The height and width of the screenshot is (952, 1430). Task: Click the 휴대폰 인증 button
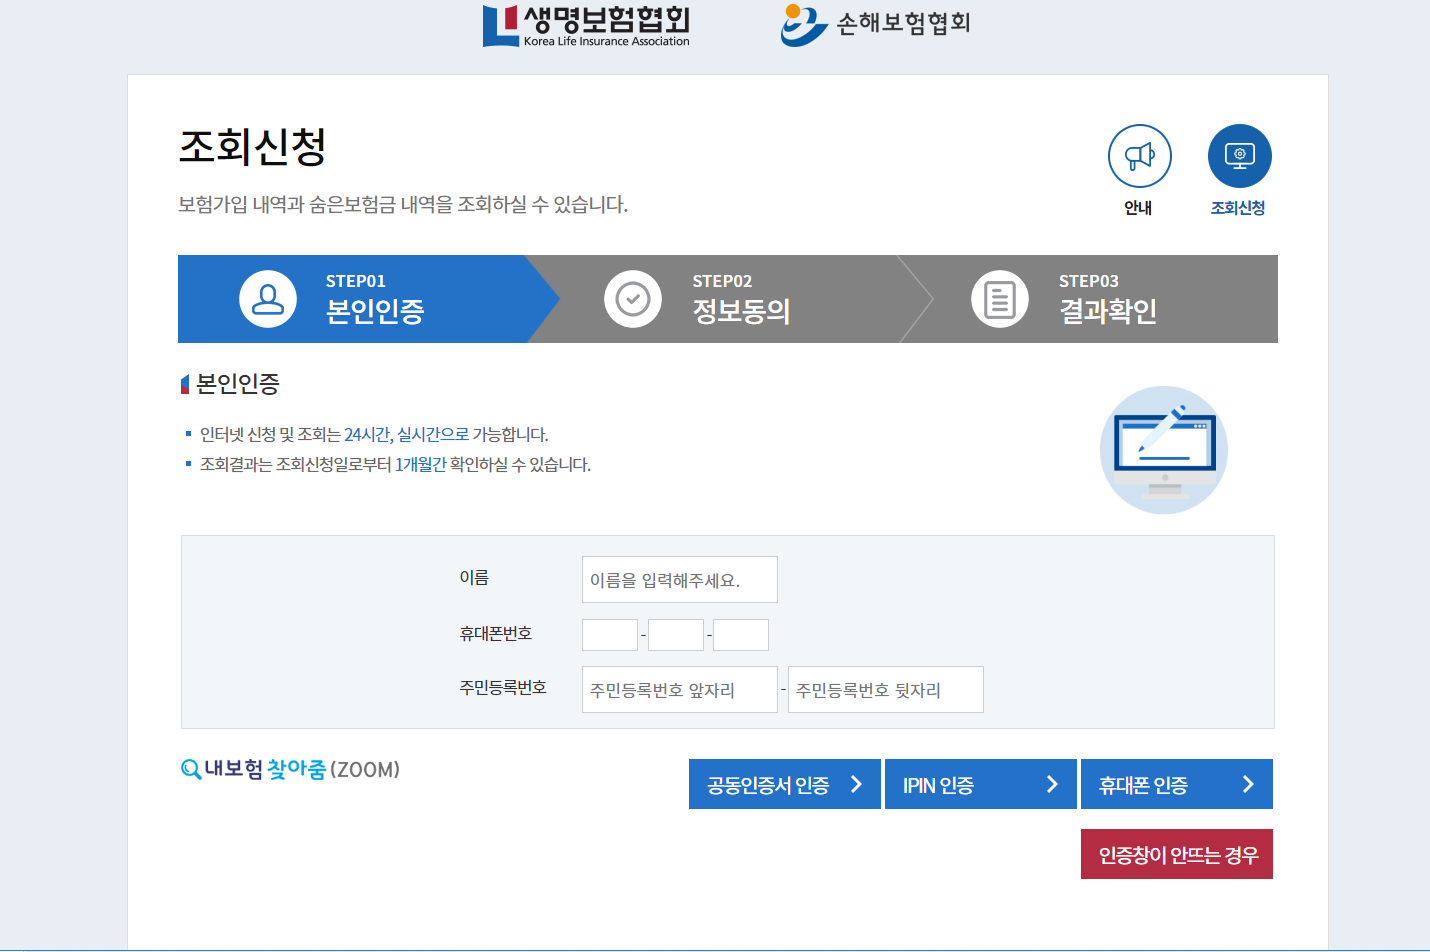coord(1176,784)
